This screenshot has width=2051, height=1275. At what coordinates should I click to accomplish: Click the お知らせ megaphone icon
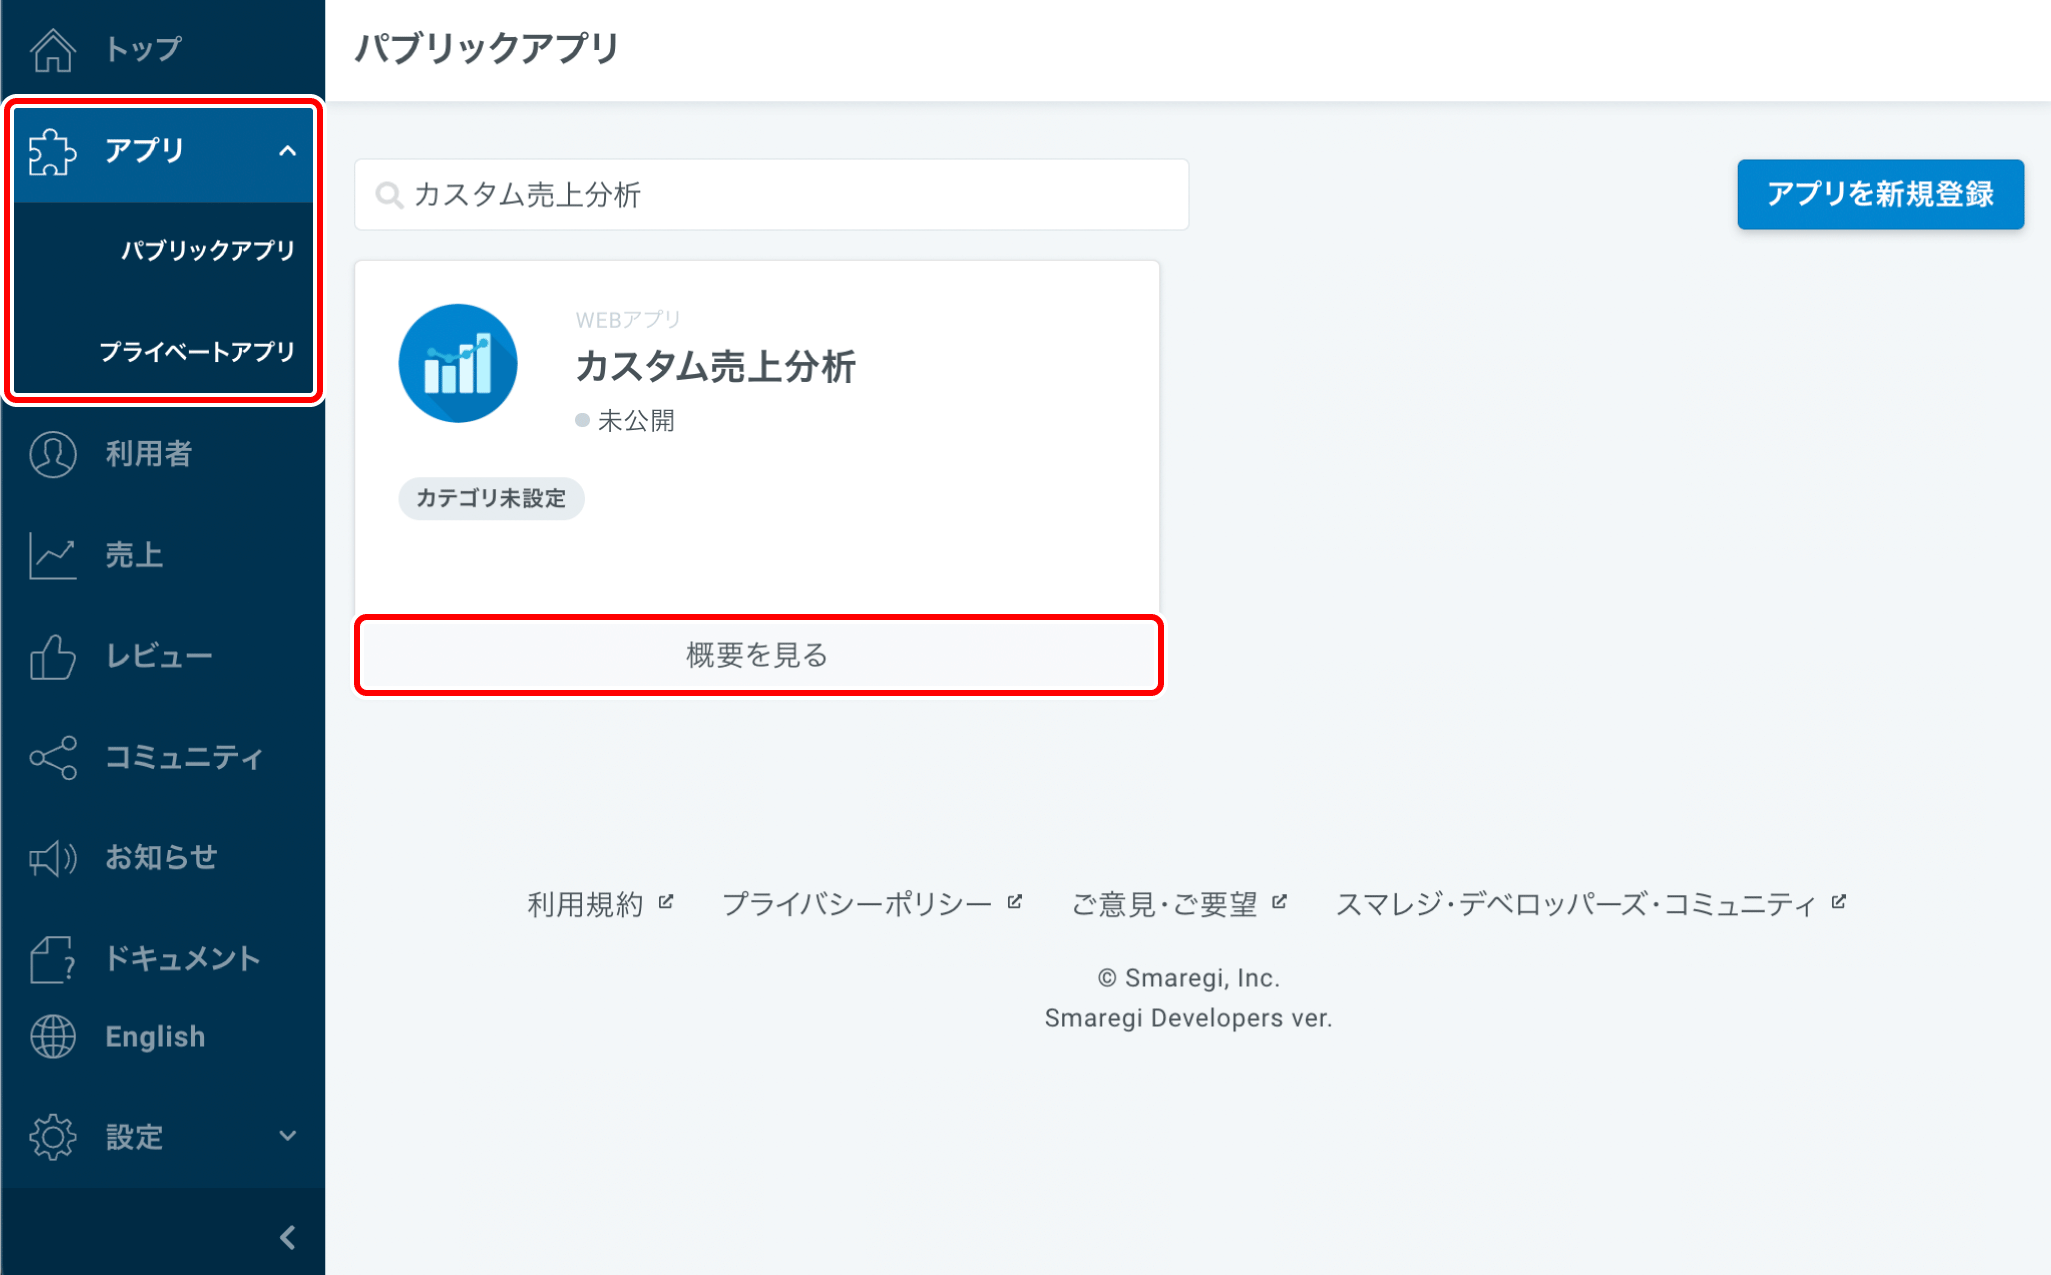pos(53,857)
